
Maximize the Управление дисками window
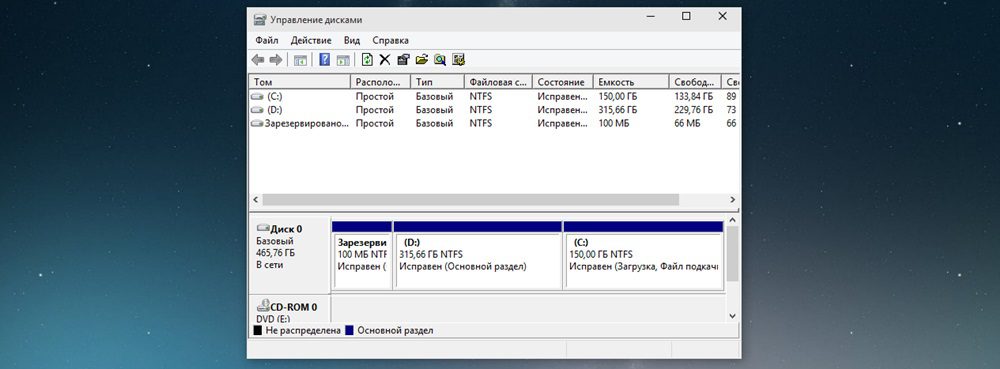click(x=686, y=17)
